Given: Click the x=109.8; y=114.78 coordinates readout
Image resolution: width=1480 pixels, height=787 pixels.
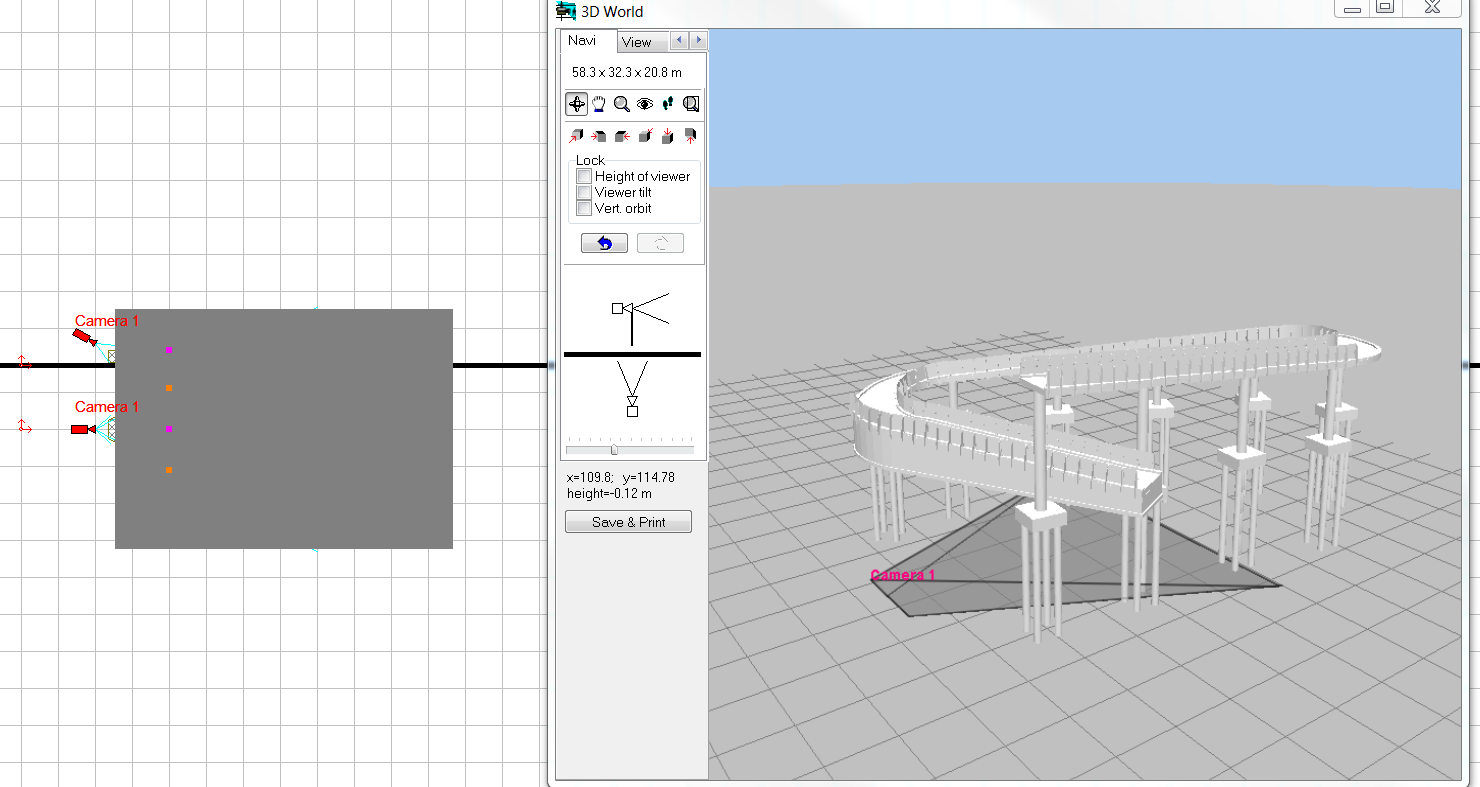Looking at the screenshot, I should coord(621,477).
